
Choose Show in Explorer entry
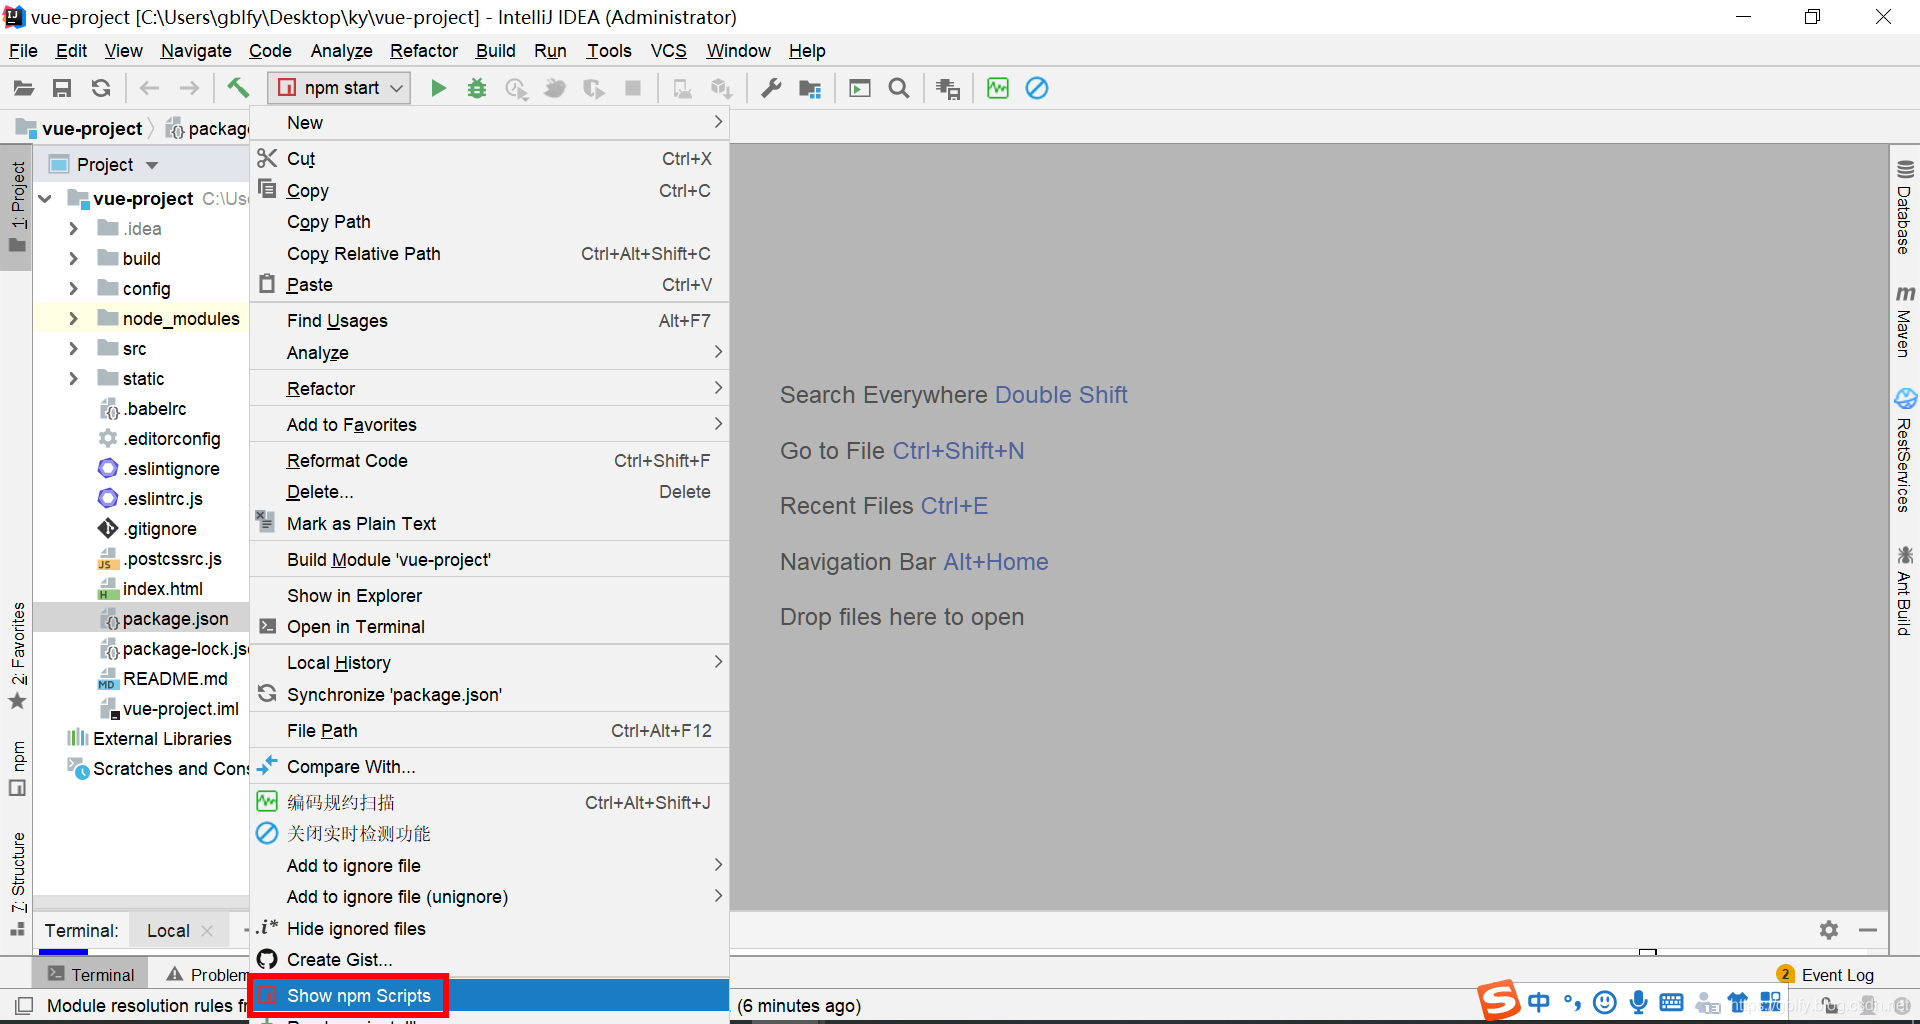click(489, 596)
